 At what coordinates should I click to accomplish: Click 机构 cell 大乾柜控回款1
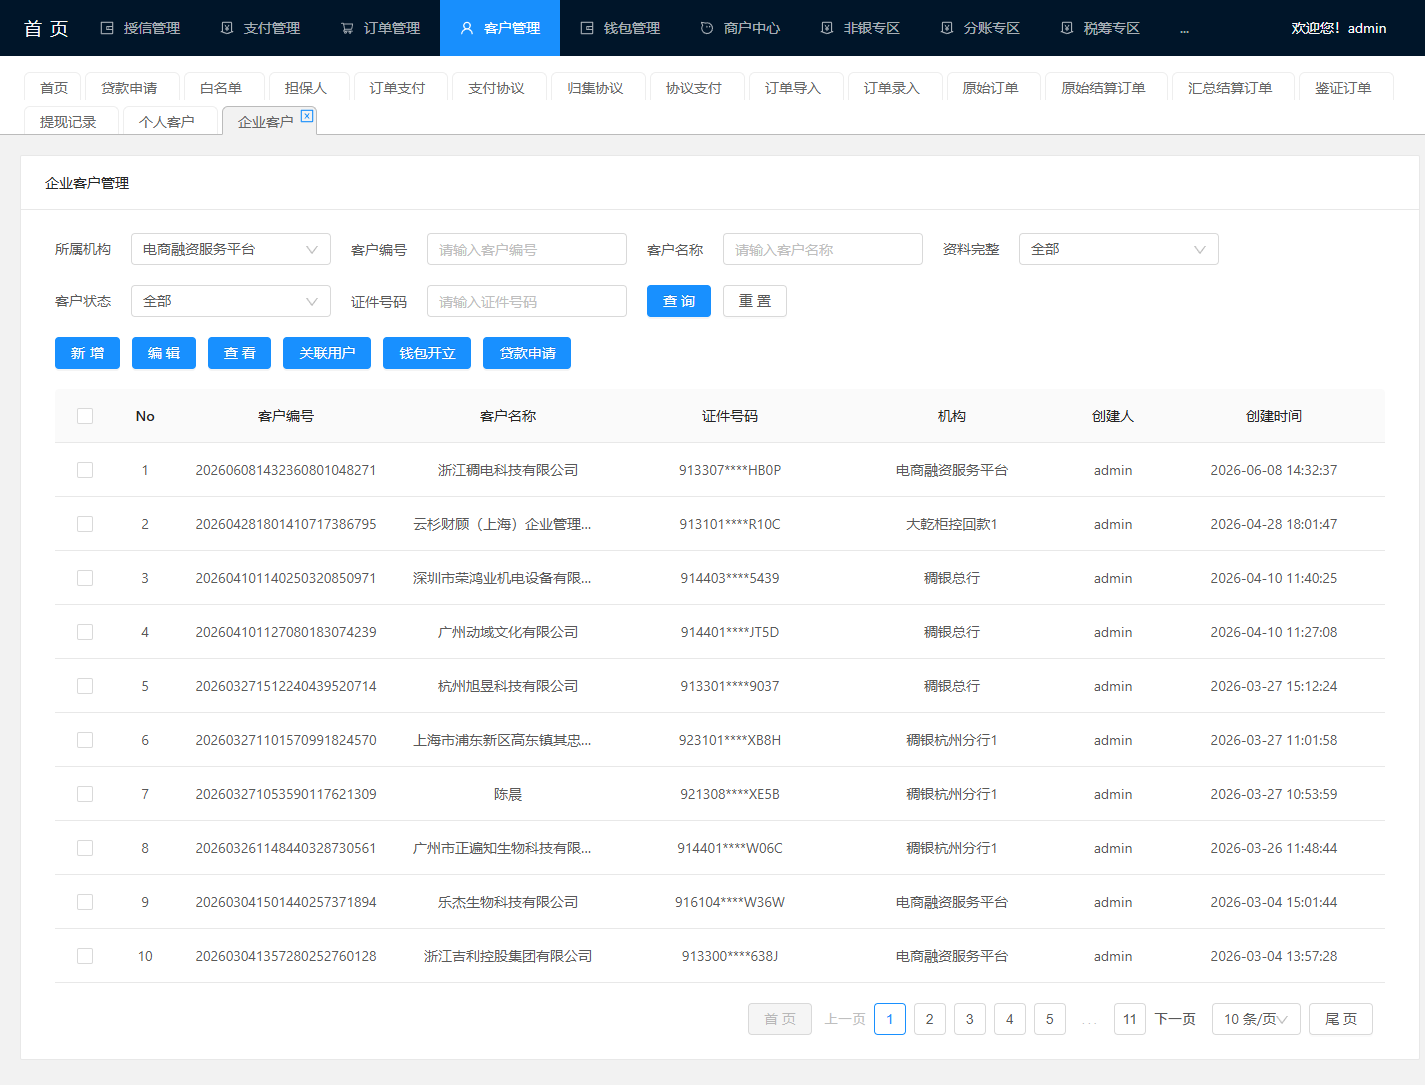(x=952, y=524)
